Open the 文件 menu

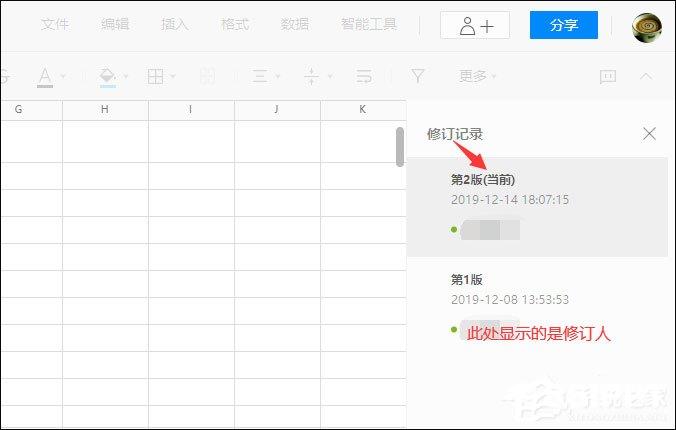click(55, 24)
